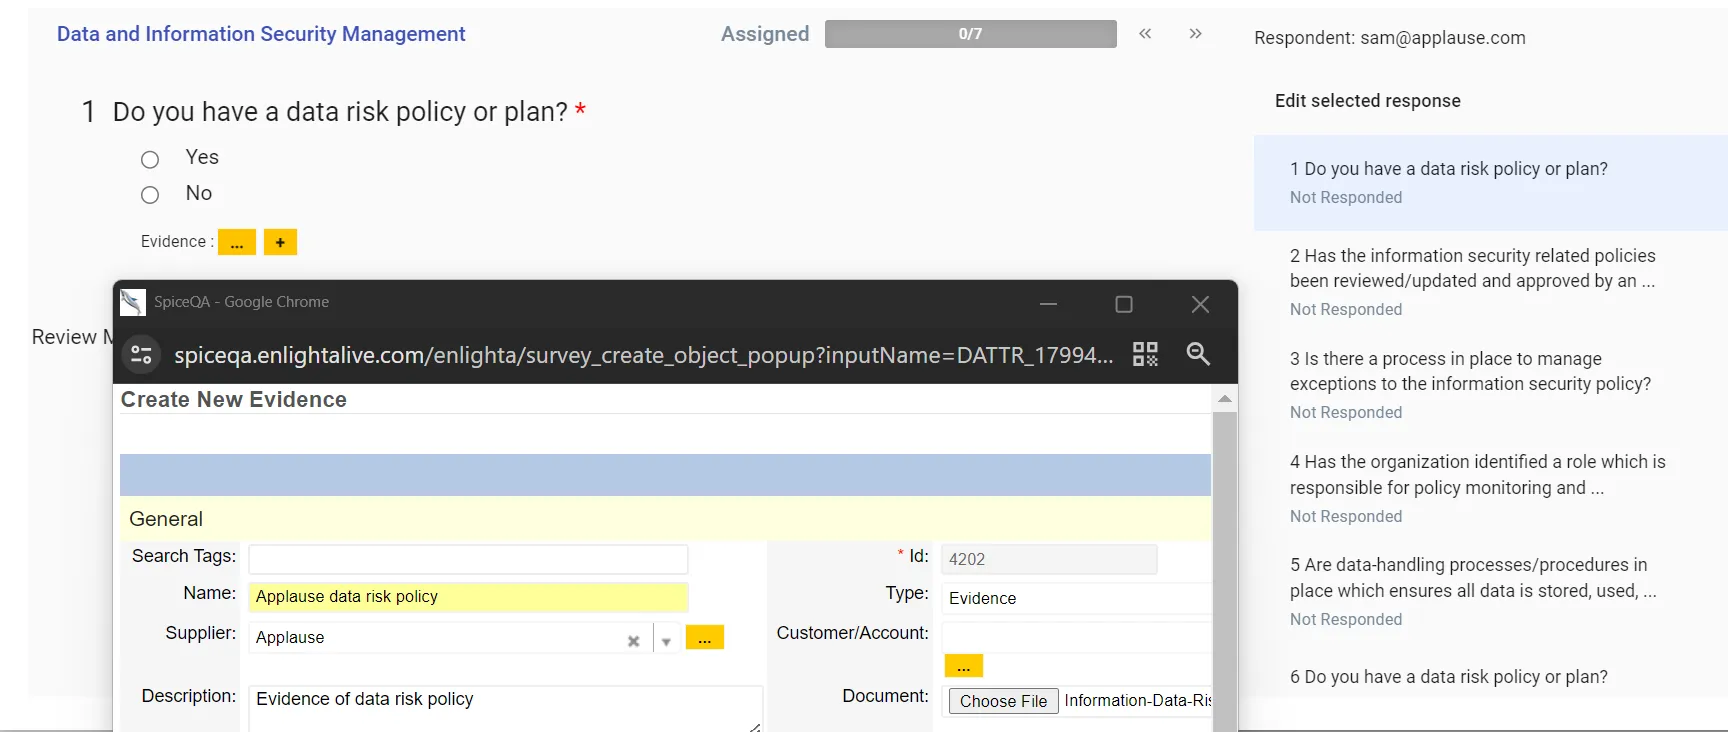Click the add Evidence plus button

pos(280,242)
